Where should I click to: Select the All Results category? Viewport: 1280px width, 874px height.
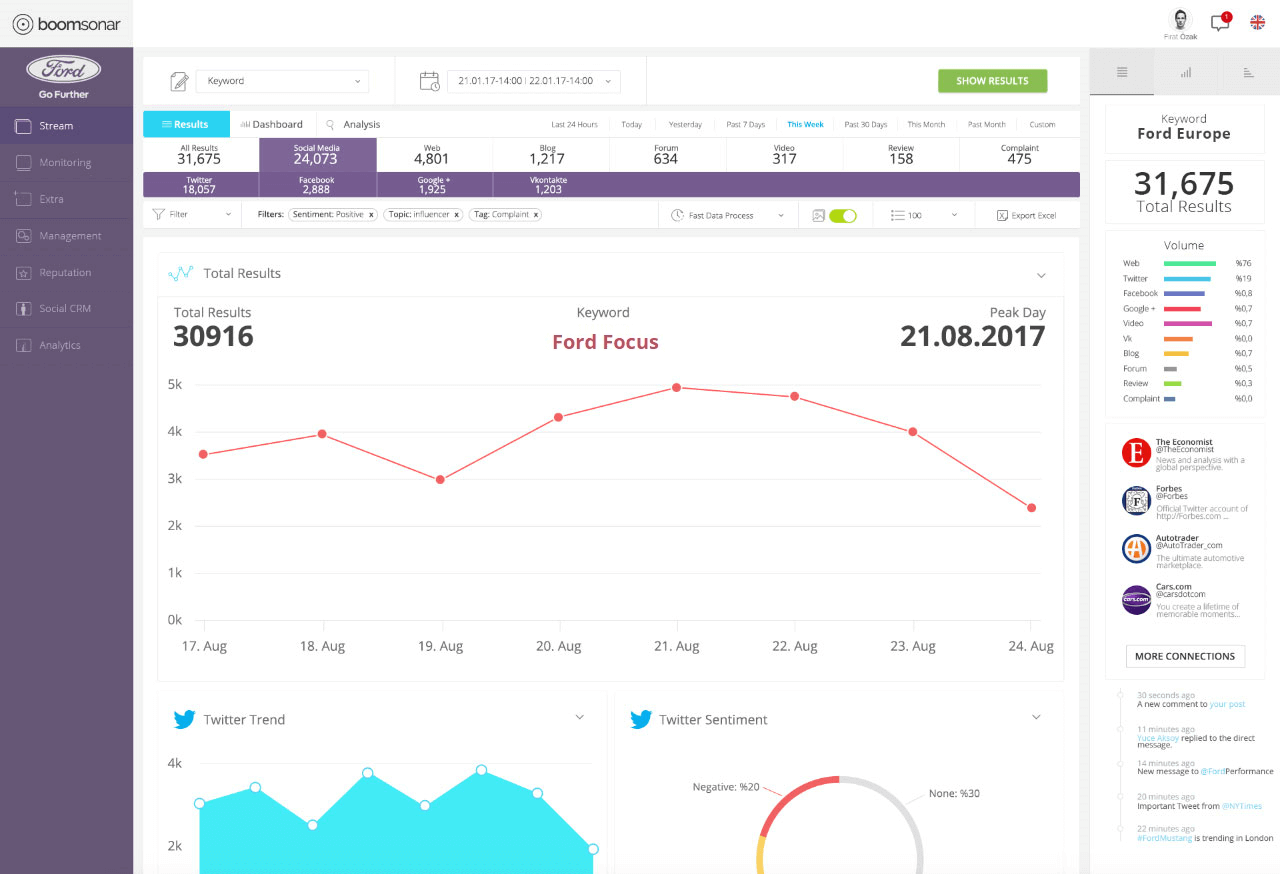click(x=200, y=154)
